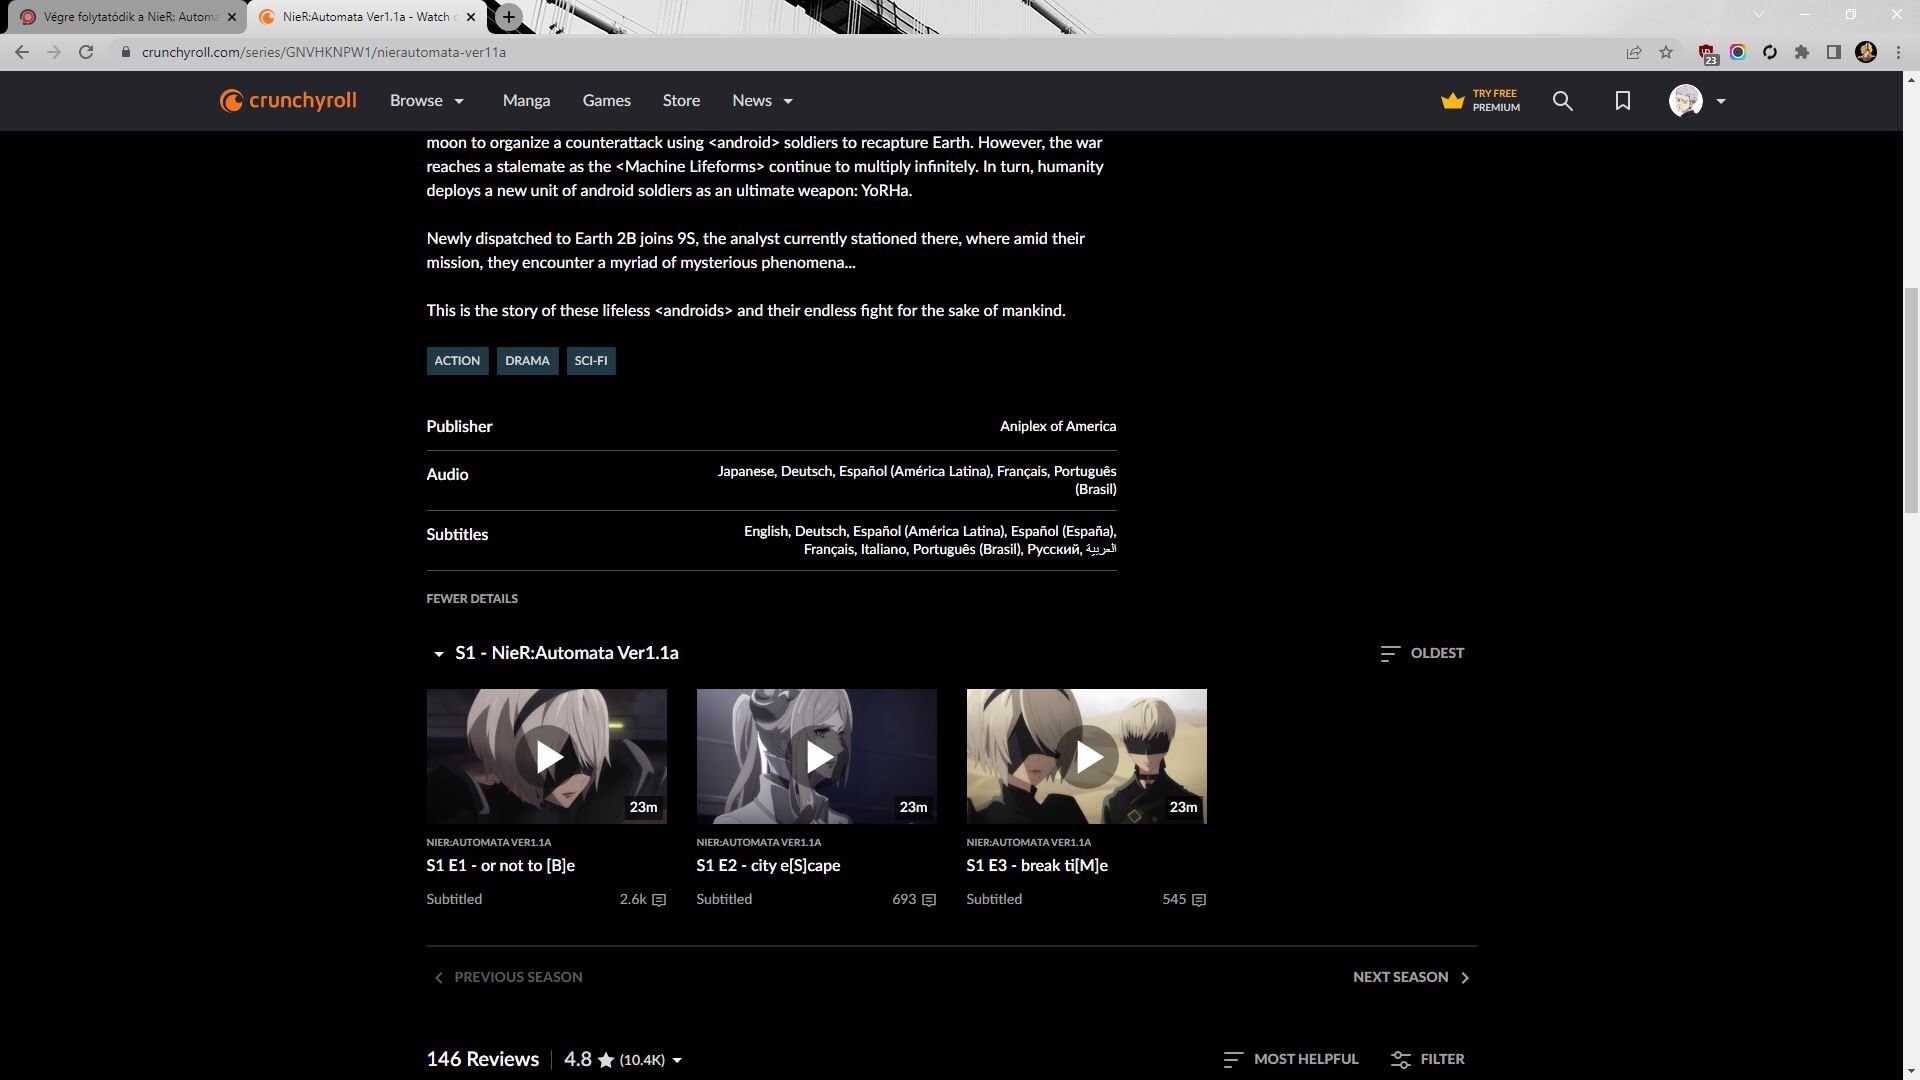Open the Manga menu item
Screen dimensions: 1920x1080
526,101
